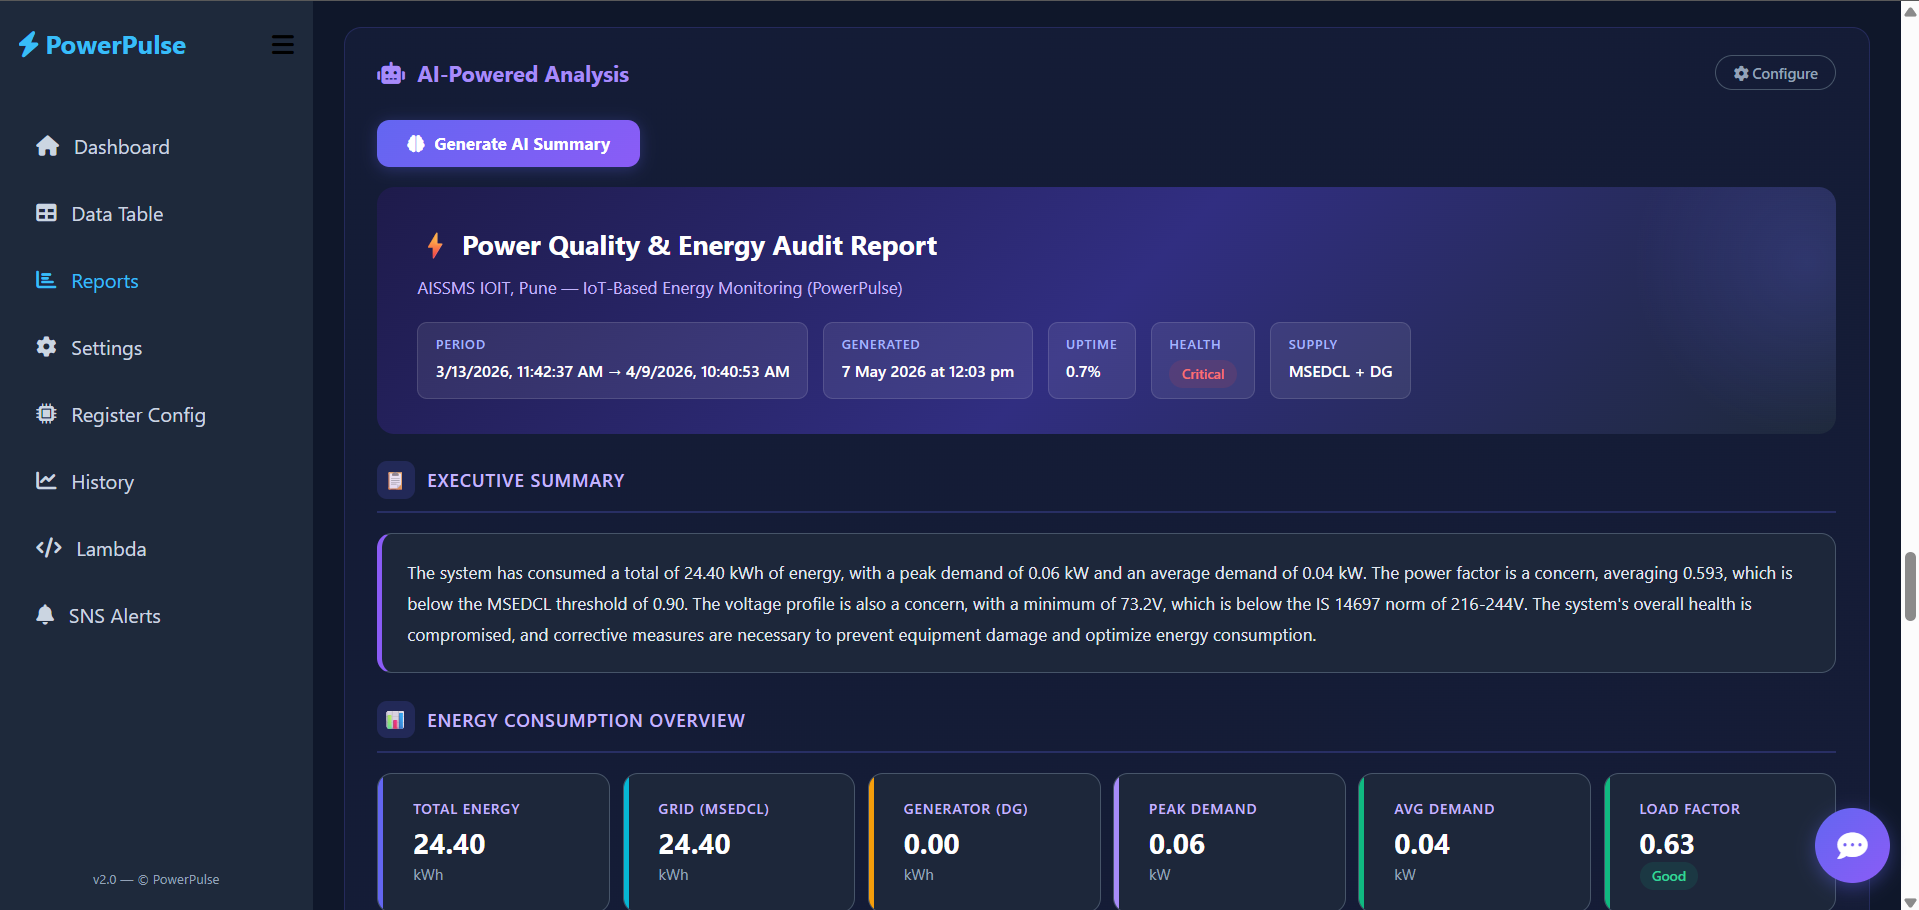Click the orange bolt icon in report title

435,245
